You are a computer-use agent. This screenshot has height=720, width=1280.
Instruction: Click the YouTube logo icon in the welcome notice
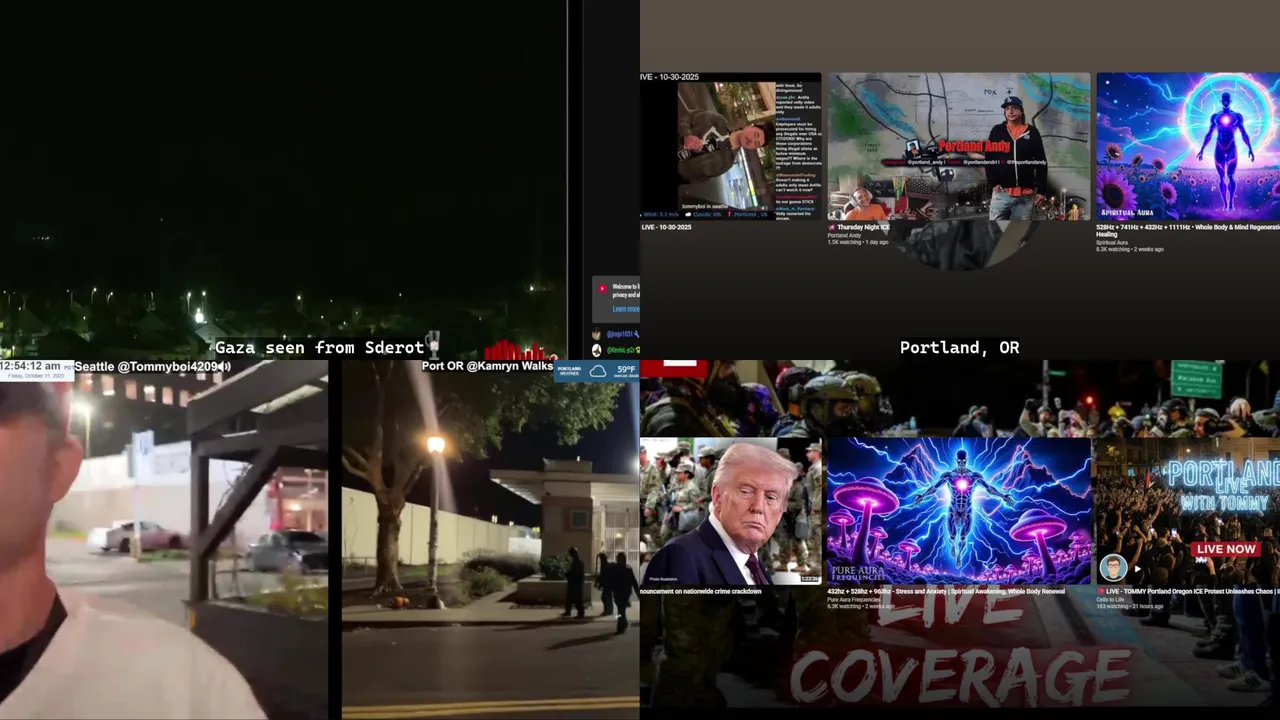[x=602, y=288]
